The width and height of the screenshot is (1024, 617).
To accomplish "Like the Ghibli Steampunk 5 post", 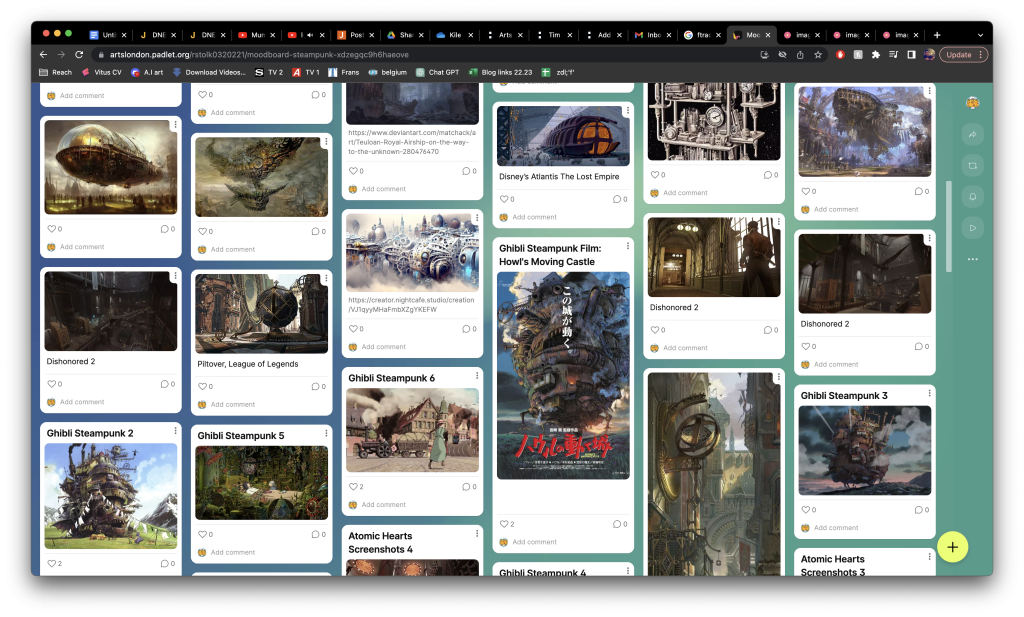I will point(202,534).
